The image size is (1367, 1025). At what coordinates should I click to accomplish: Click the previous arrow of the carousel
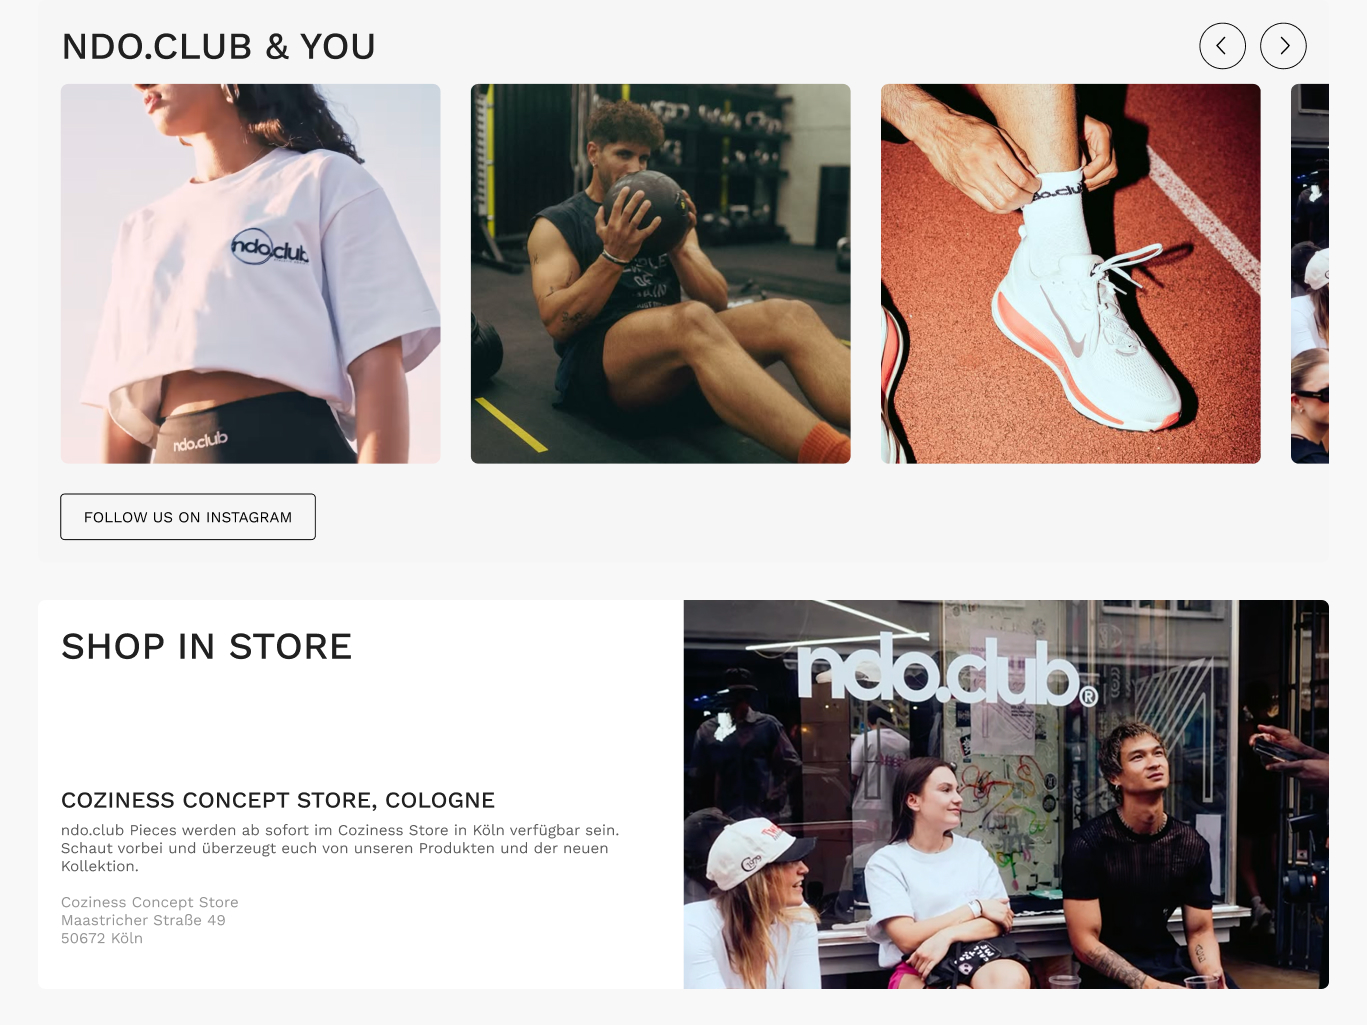pos(1222,46)
